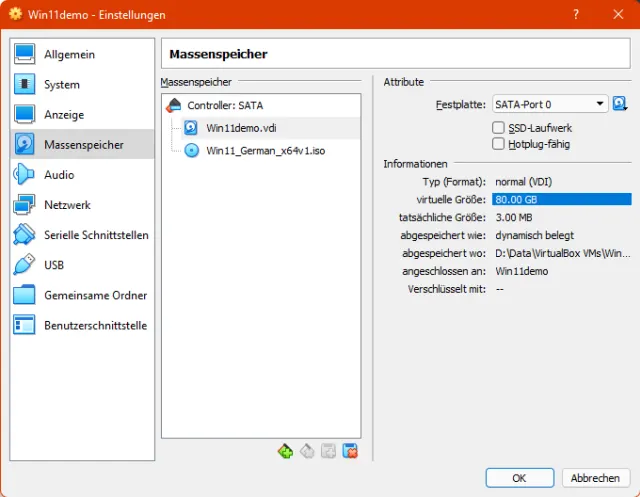Screen dimensions: 640x497
Task: Click the add attachment icon below storage tree
Action: (x=328, y=451)
